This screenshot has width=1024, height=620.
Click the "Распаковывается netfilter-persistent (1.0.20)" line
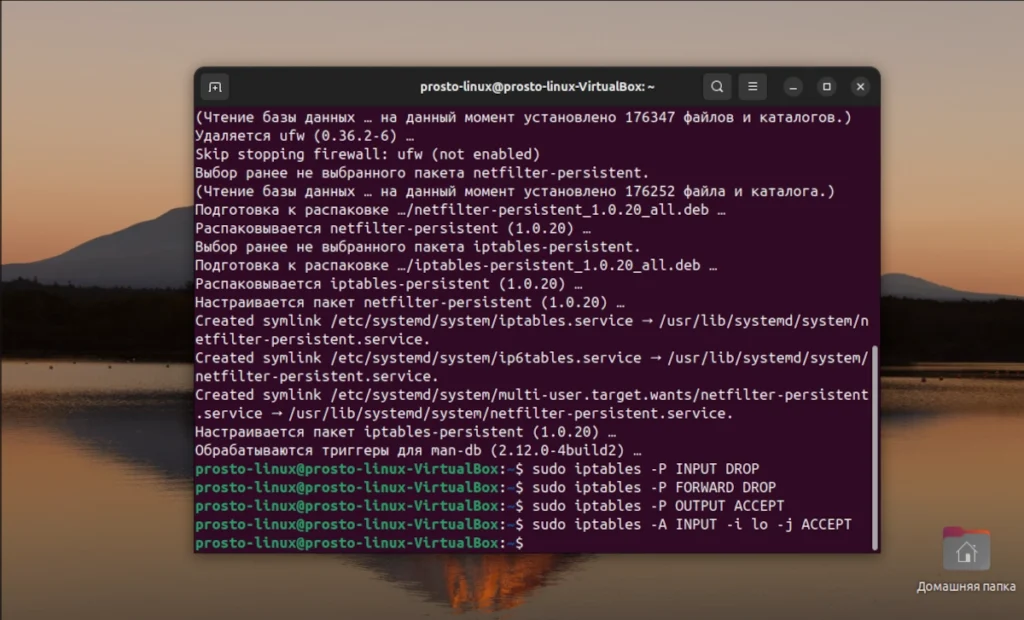392,229
